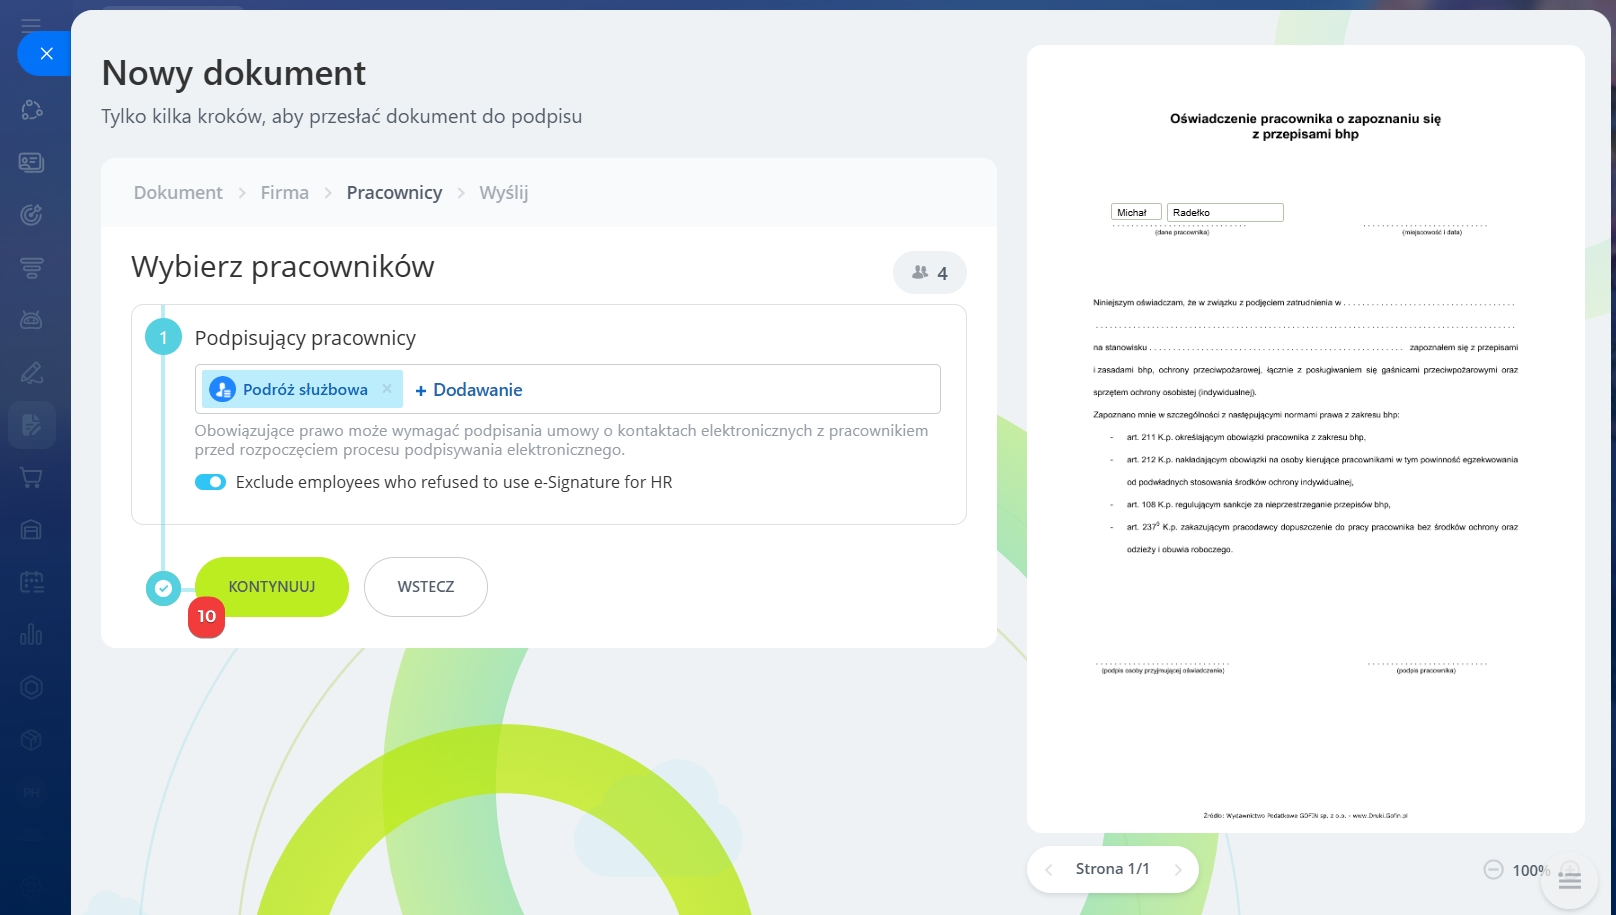Click the Podpisujący pracownicy heading
1616x915 pixels.
(x=305, y=338)
